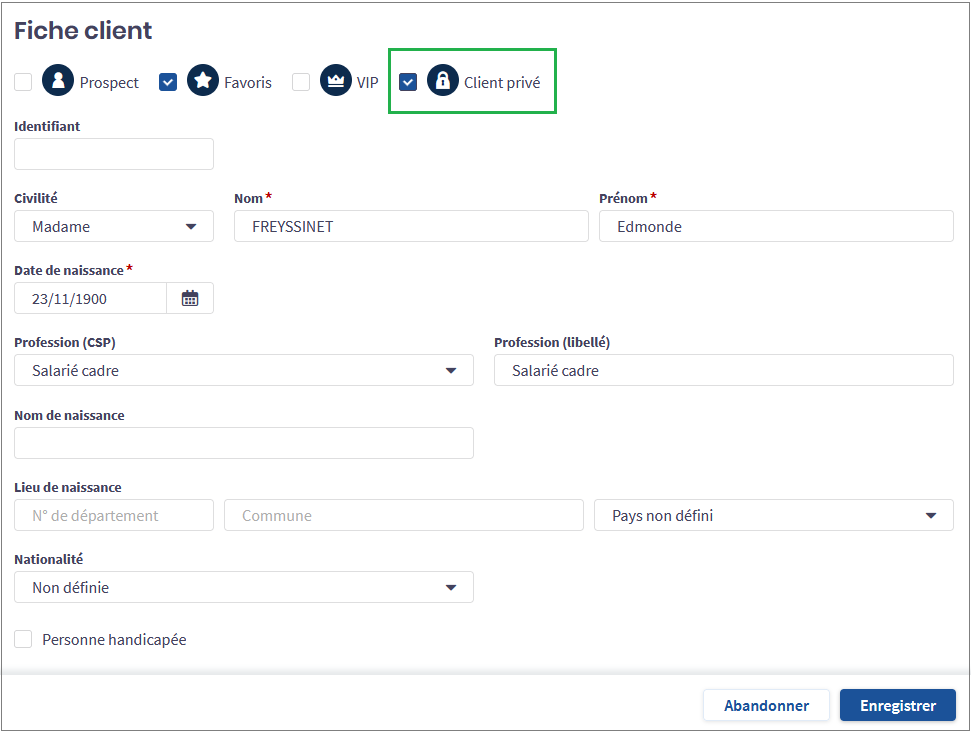Focus the Identifiant input field

pos(114,154)
